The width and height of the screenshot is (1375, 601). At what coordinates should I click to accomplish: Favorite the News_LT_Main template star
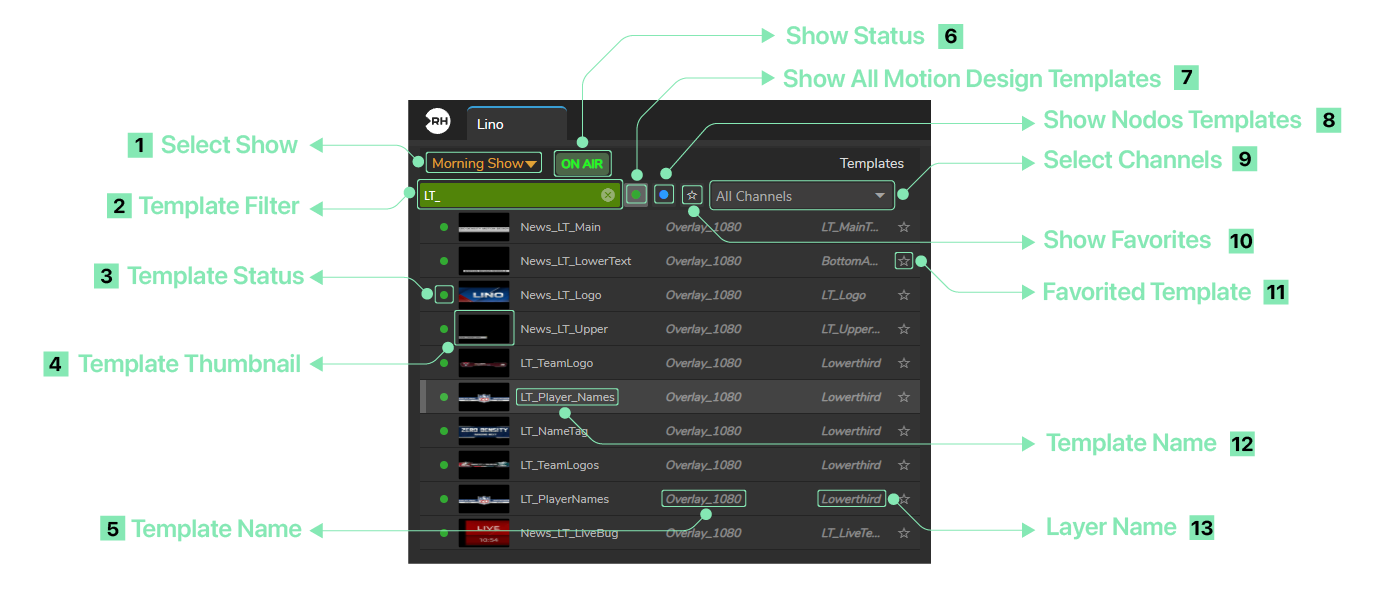tap(904, 227)
